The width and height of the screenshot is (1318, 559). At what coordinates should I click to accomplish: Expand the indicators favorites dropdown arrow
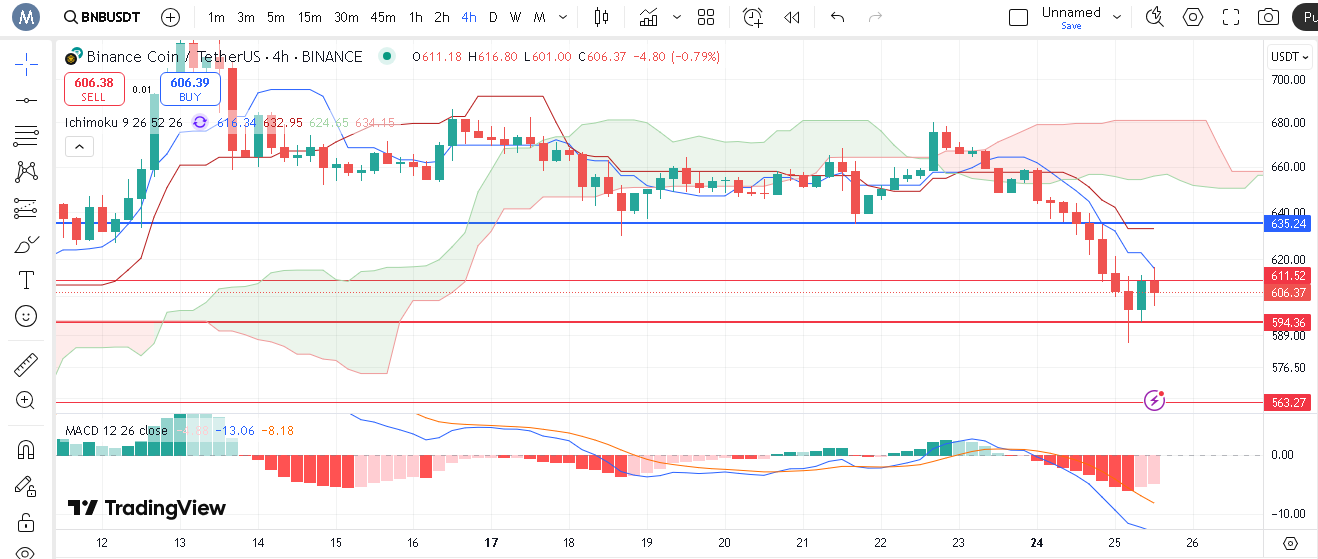point(677,17)
